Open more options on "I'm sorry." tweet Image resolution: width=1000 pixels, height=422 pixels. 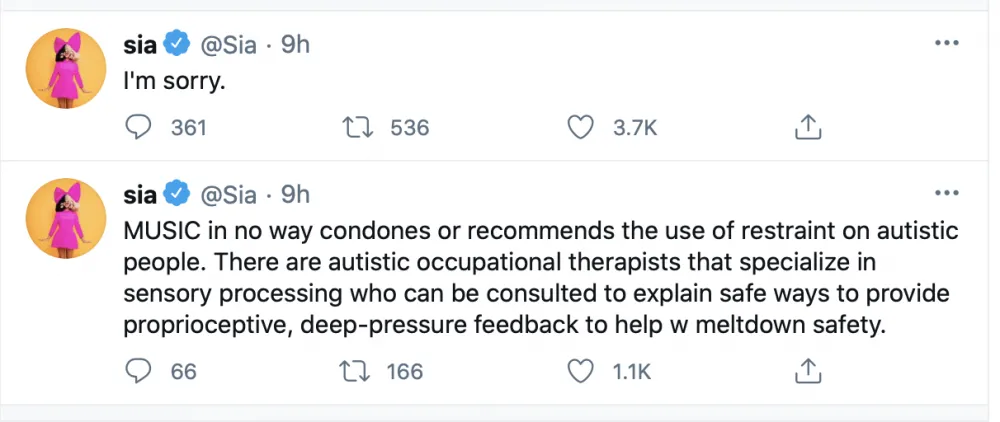pos(945,44)
